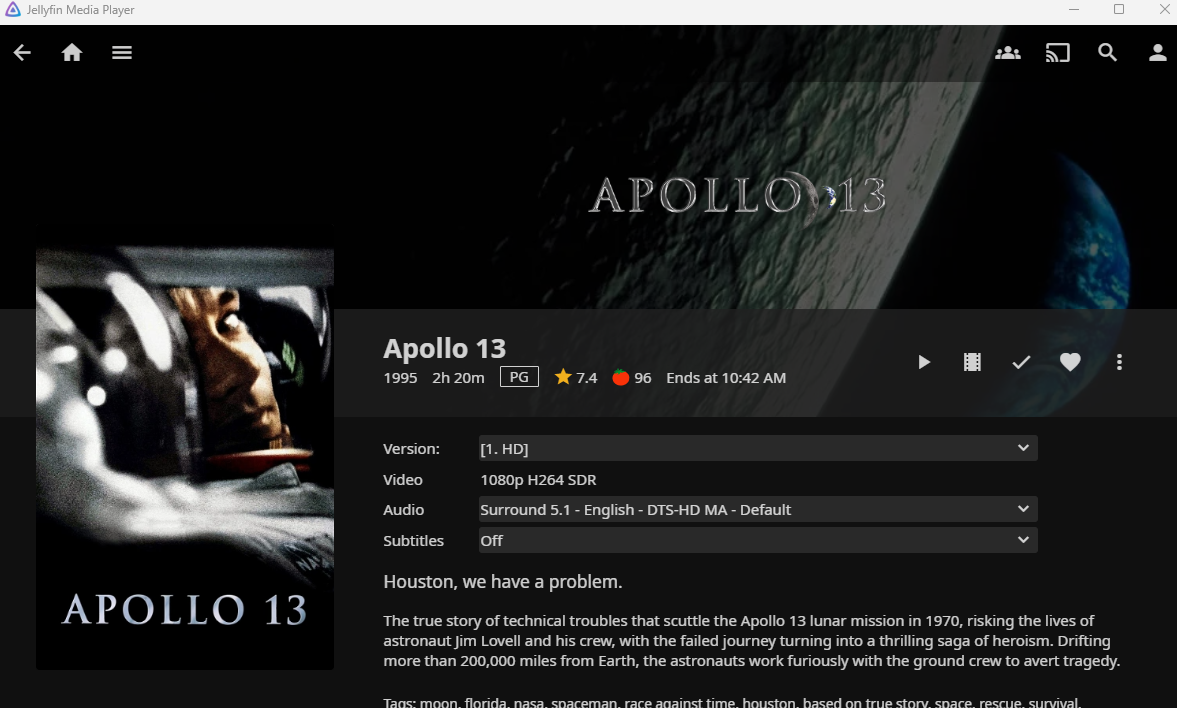1177x708 pixels.
Task: Open the more options menu for Apollo 13
Action: click(x=1119, y=362)
